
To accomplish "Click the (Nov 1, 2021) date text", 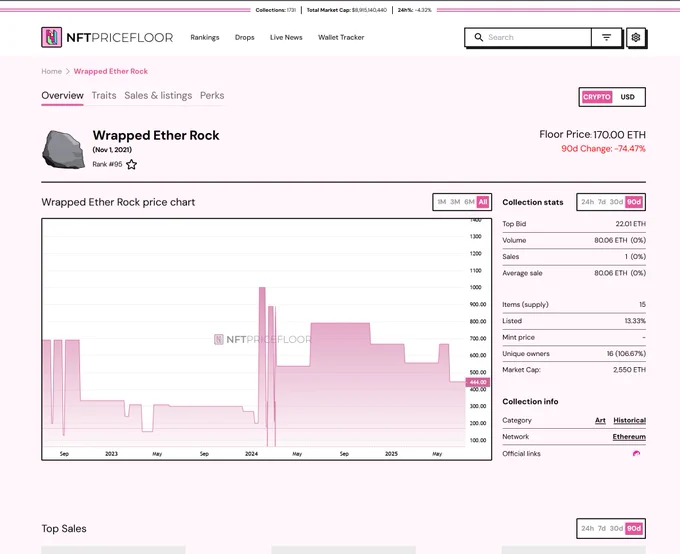I will pyautogui.click(x=112, y=150).
